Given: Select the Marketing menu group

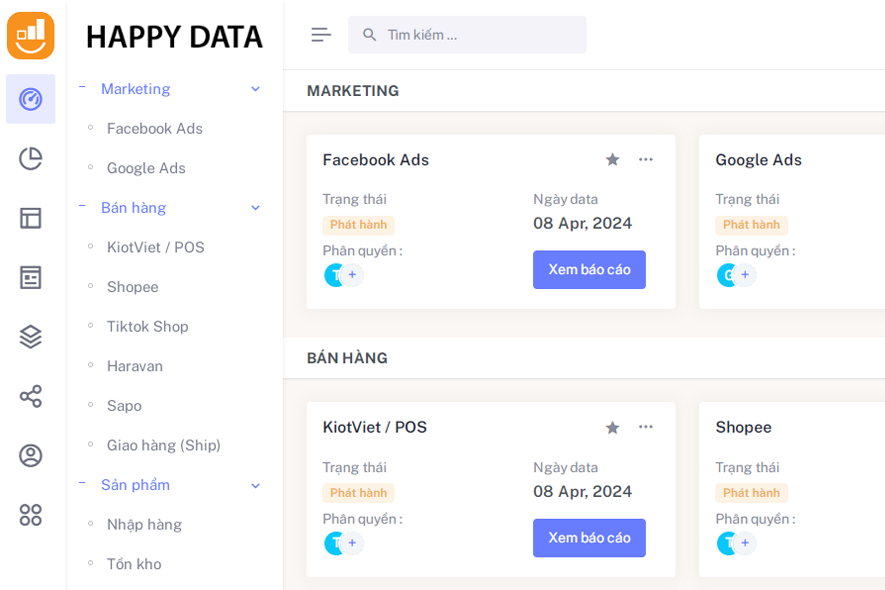Looking at the screenshot, I should pyautogui.click(x=135, y=89).
